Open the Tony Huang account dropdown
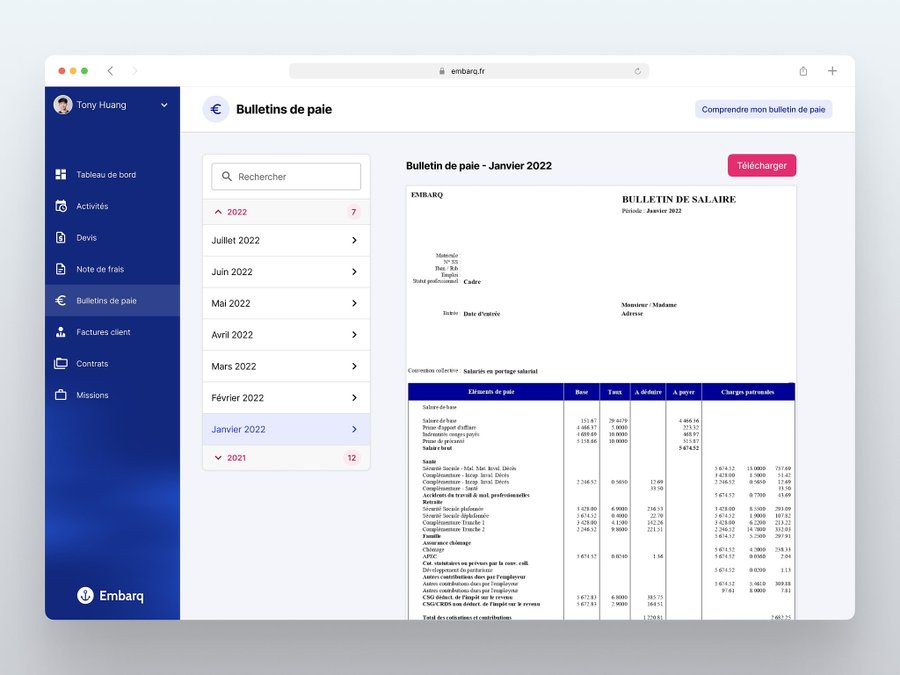The image size is (900, 675). tap(163, 105)
